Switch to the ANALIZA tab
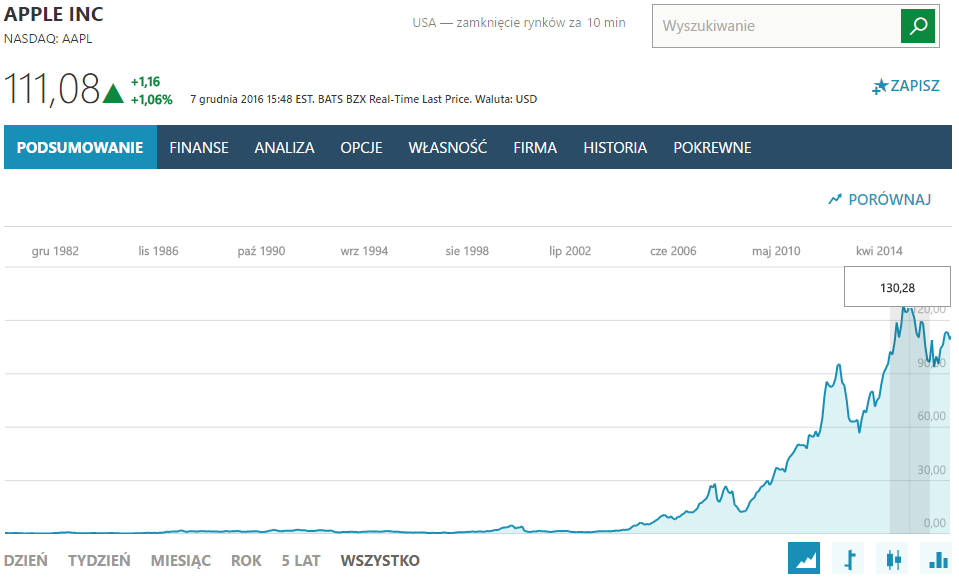This screenshot has width=959, height=580. pyautogui.click(x=284, y=147)
